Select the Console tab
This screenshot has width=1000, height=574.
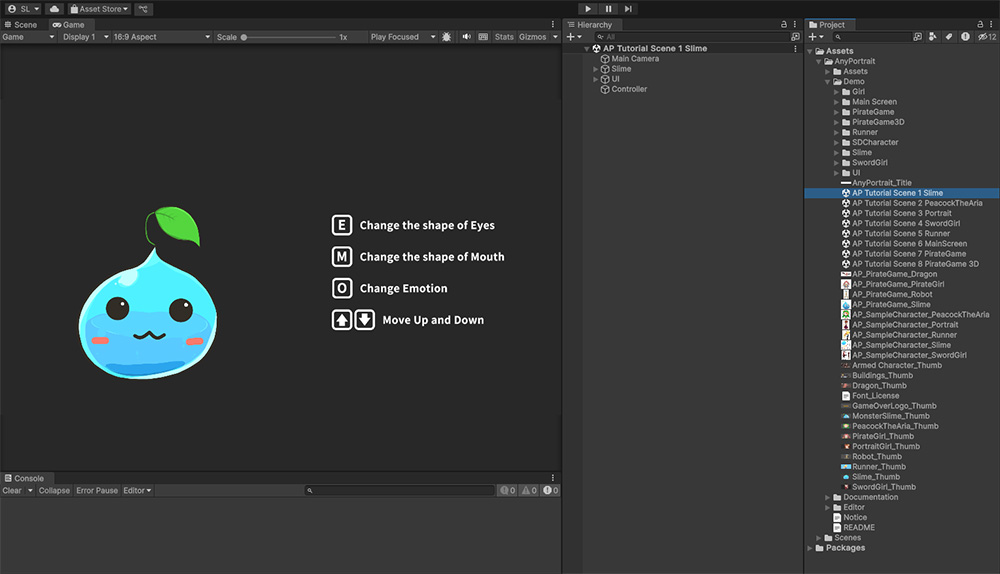[x=25, y=478]
